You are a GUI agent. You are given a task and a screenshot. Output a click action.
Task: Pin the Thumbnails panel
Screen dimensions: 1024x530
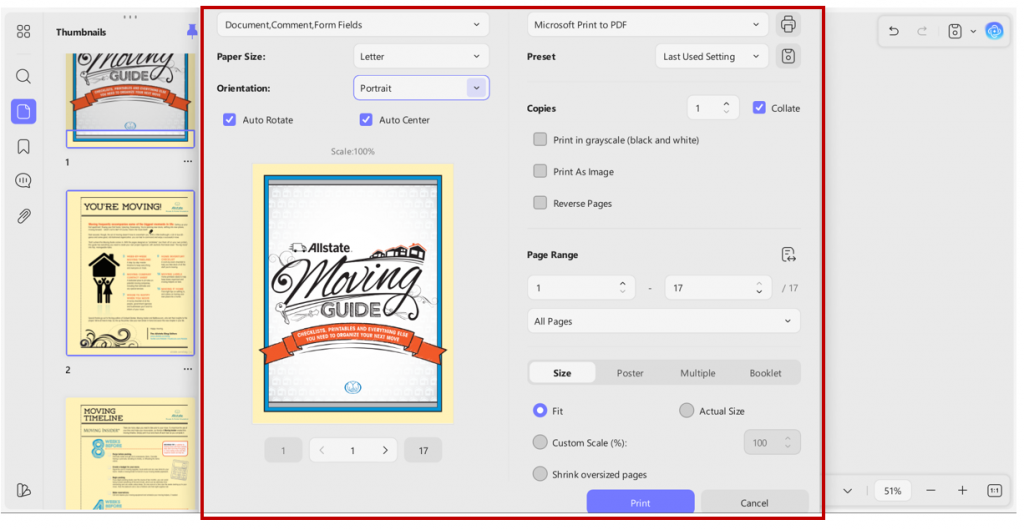coord(191,31)
